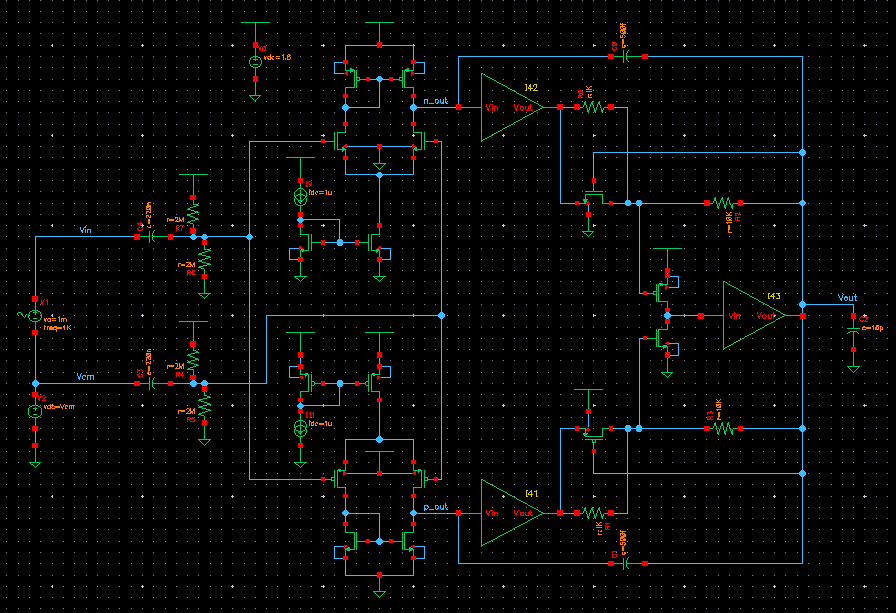896x613 pixels.
Task: Select the Vin input coupling capacitor
Action: click(x=151, y=238)
